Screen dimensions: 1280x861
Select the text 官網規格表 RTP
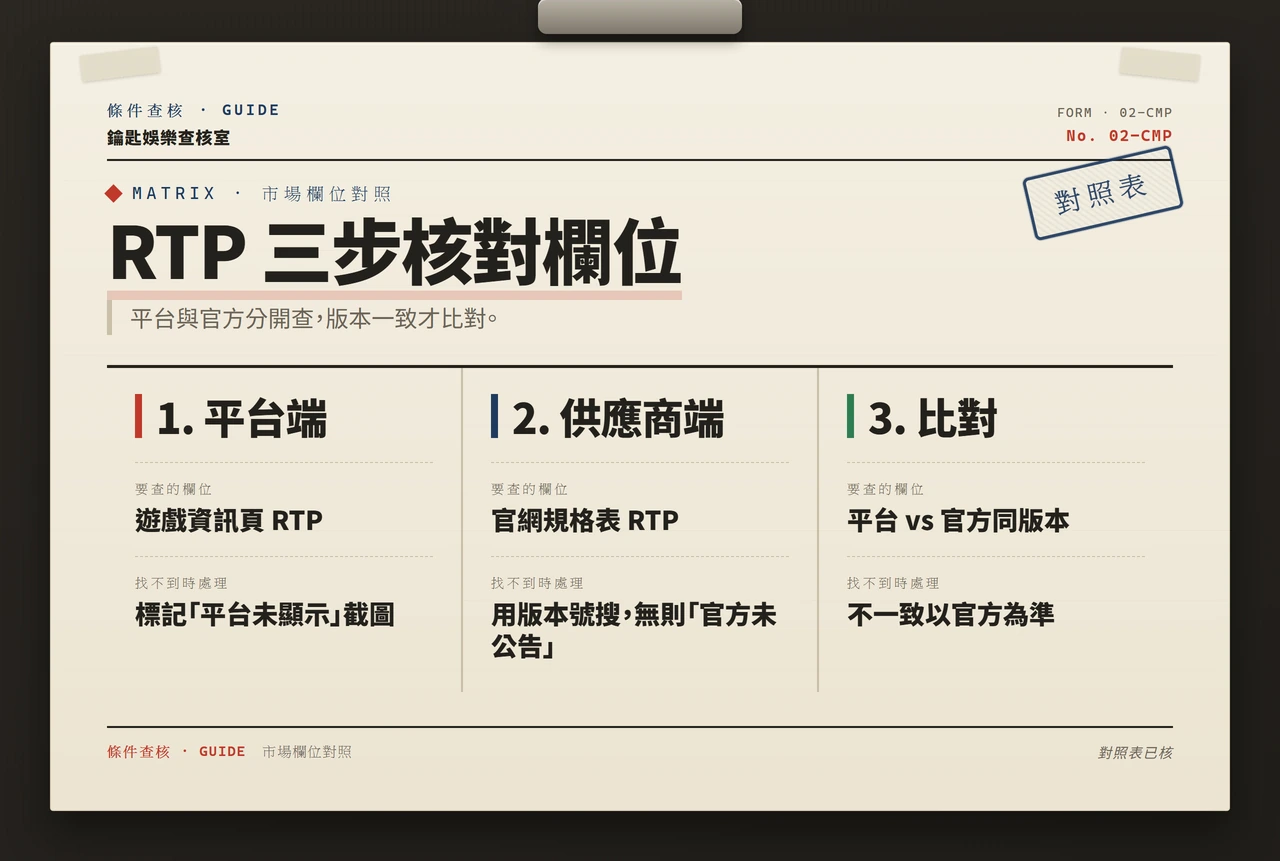tap(585, 521)
